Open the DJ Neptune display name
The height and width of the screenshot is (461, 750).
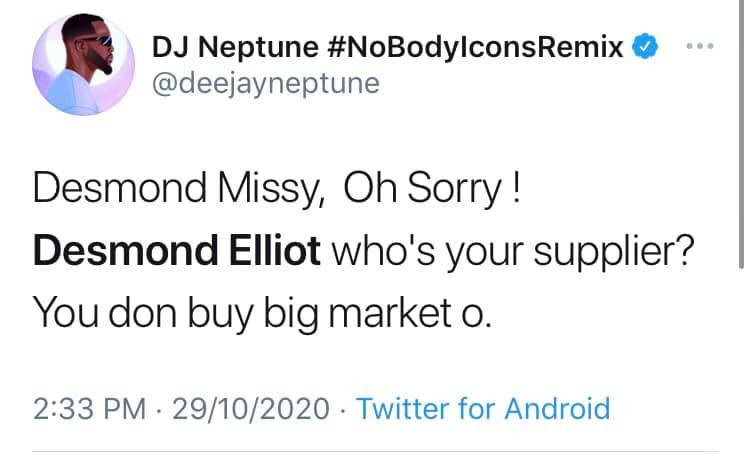[x=235, y=47]
